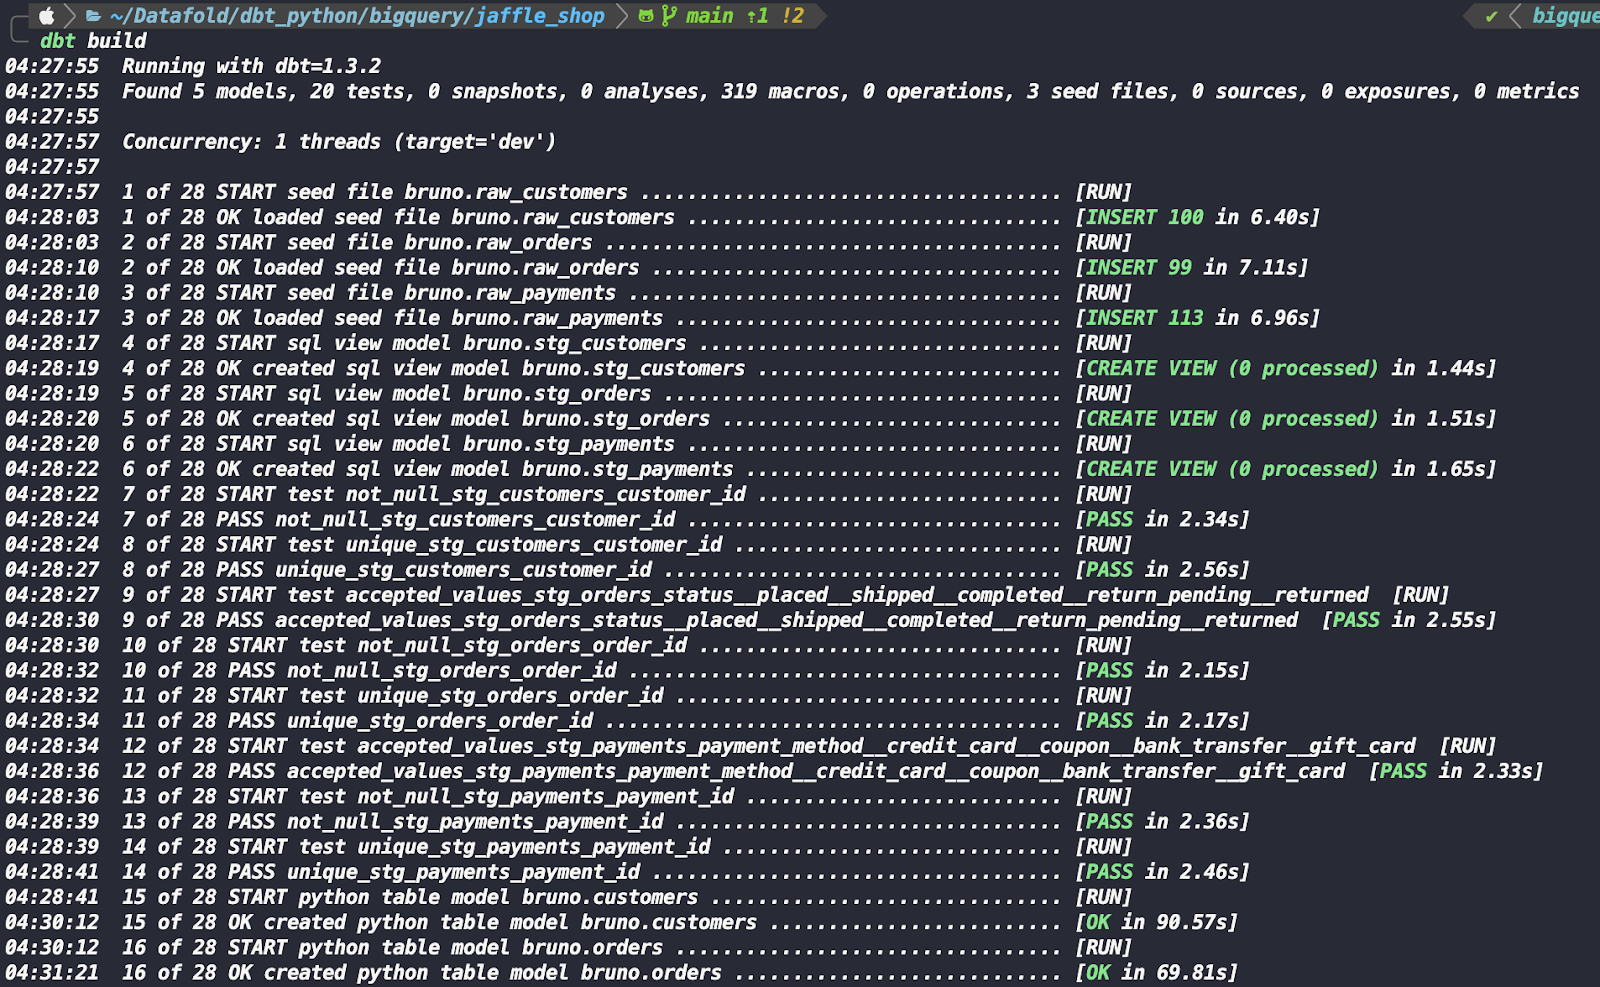
Task: Click 'not_null_stg_orders_order_id' on the '10 of 28 PASS' line
Action: (x=452, y=670)
